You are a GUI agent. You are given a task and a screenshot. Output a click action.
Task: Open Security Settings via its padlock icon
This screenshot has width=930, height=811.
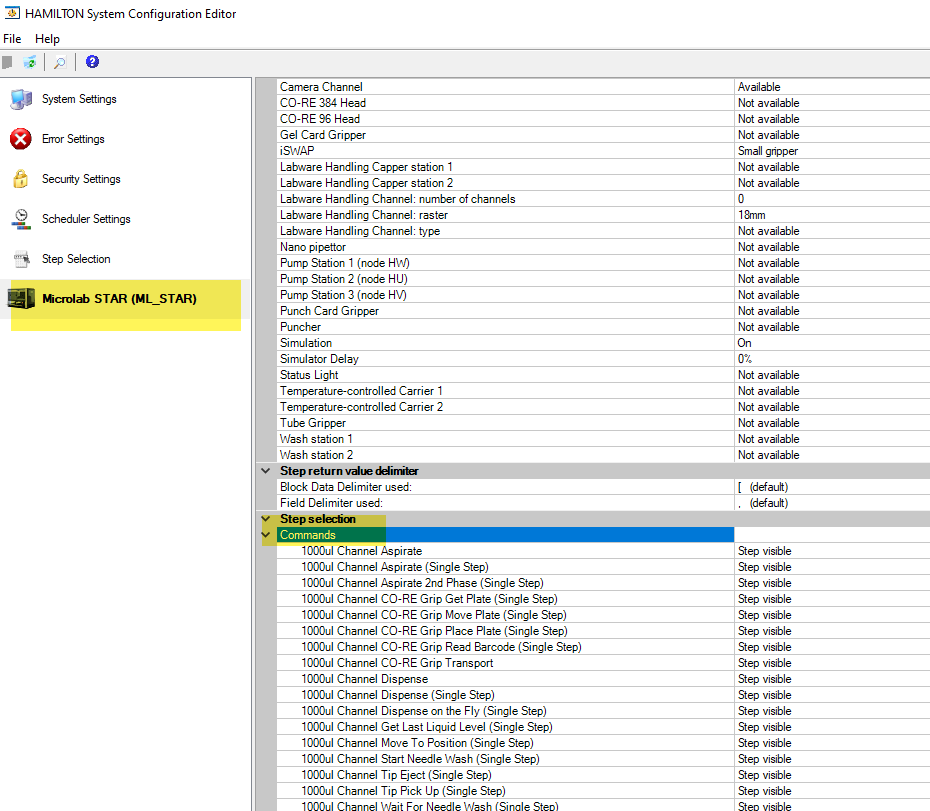coord(21,179)
